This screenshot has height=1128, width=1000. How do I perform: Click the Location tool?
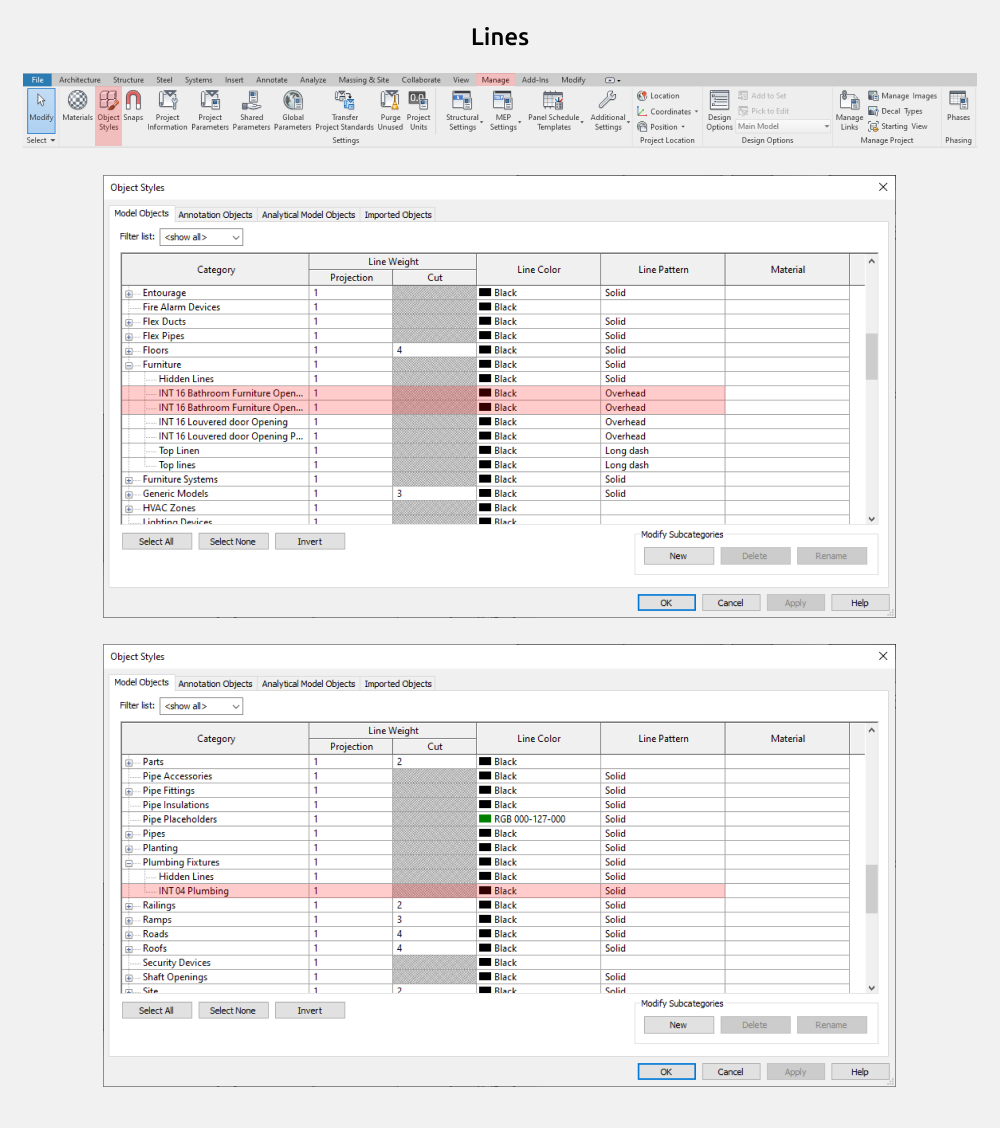tap(658, 96)
